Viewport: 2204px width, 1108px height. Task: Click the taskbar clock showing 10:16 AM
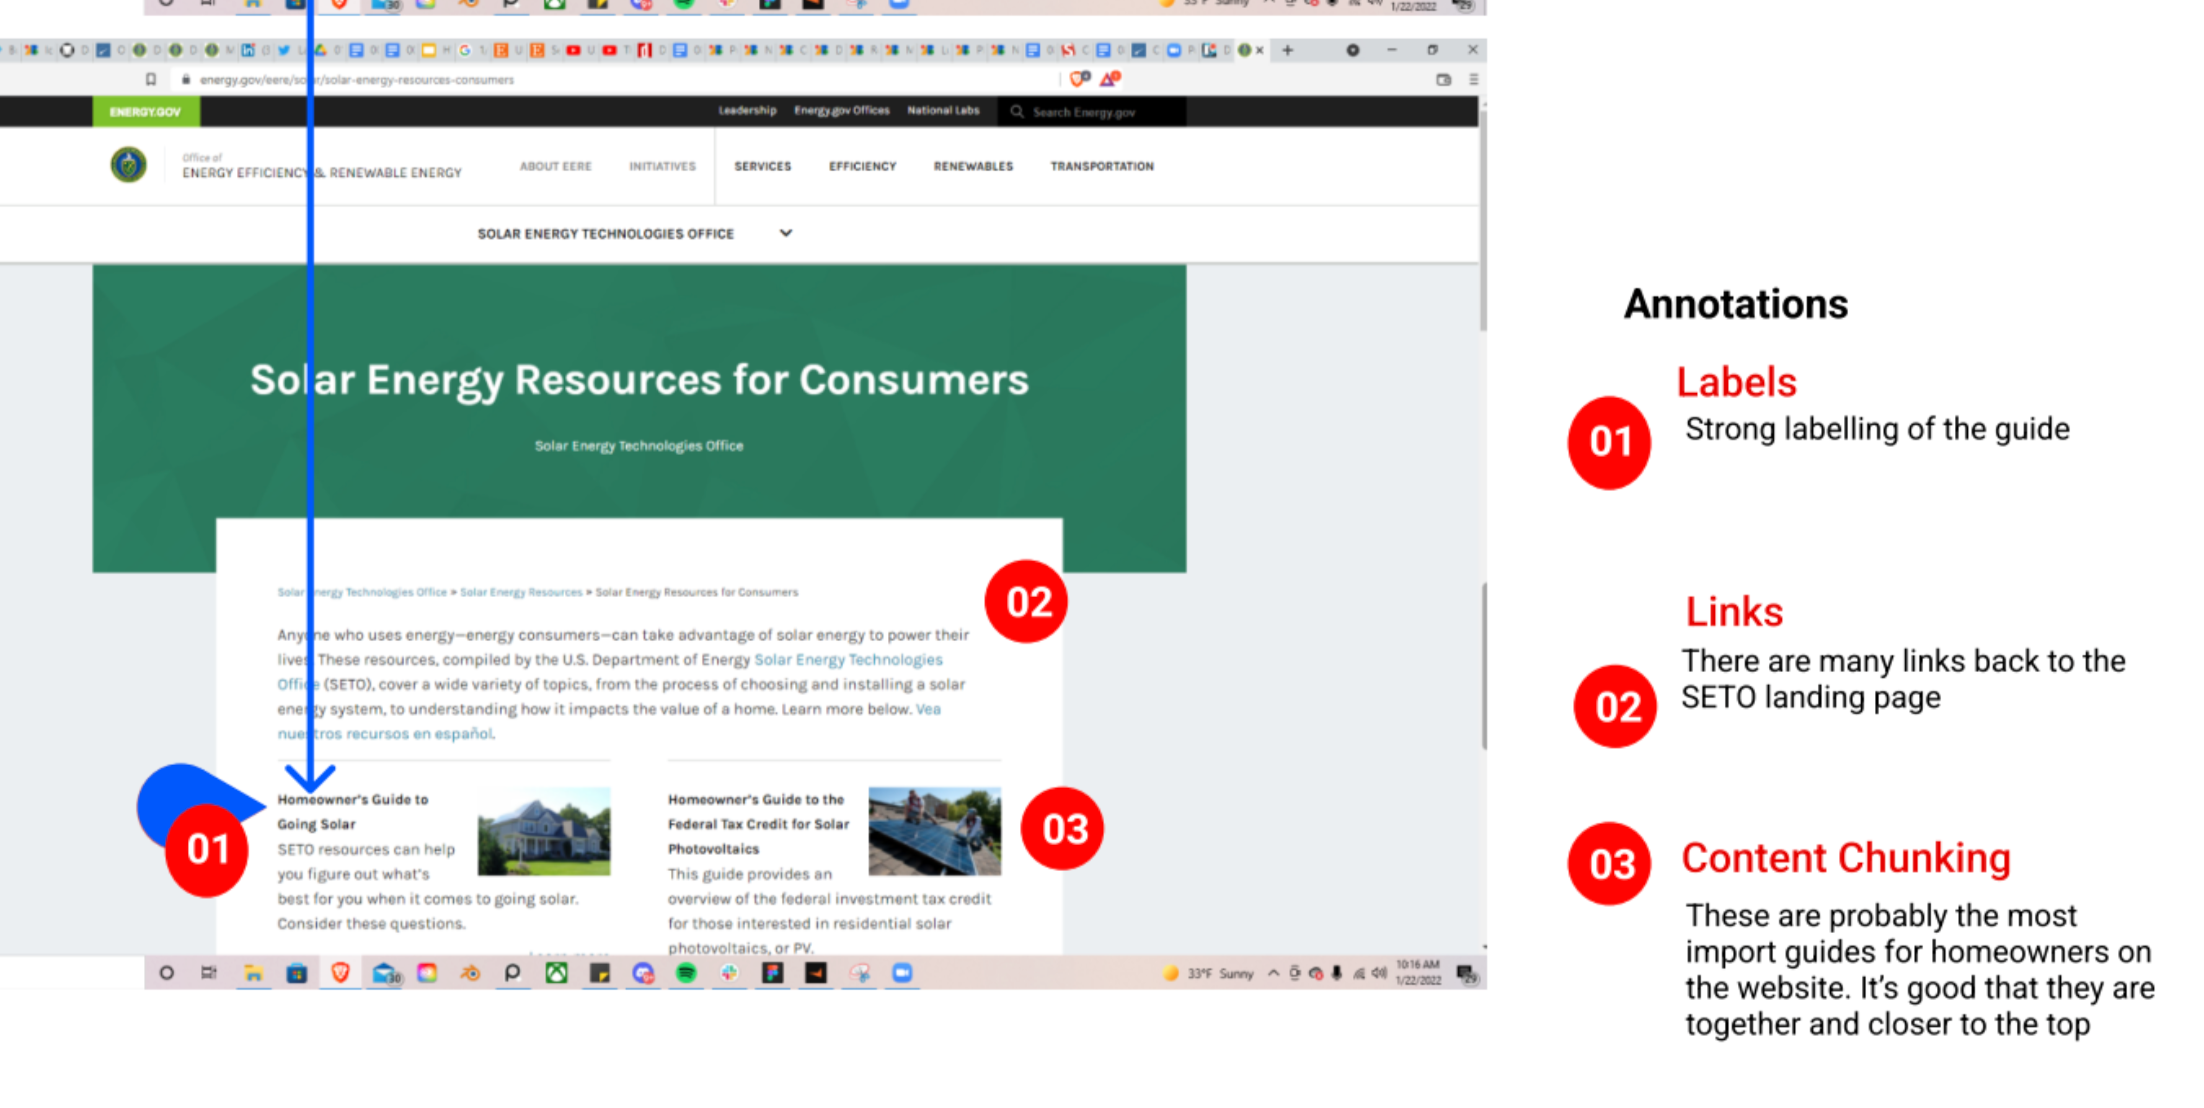click(1418, 972)
